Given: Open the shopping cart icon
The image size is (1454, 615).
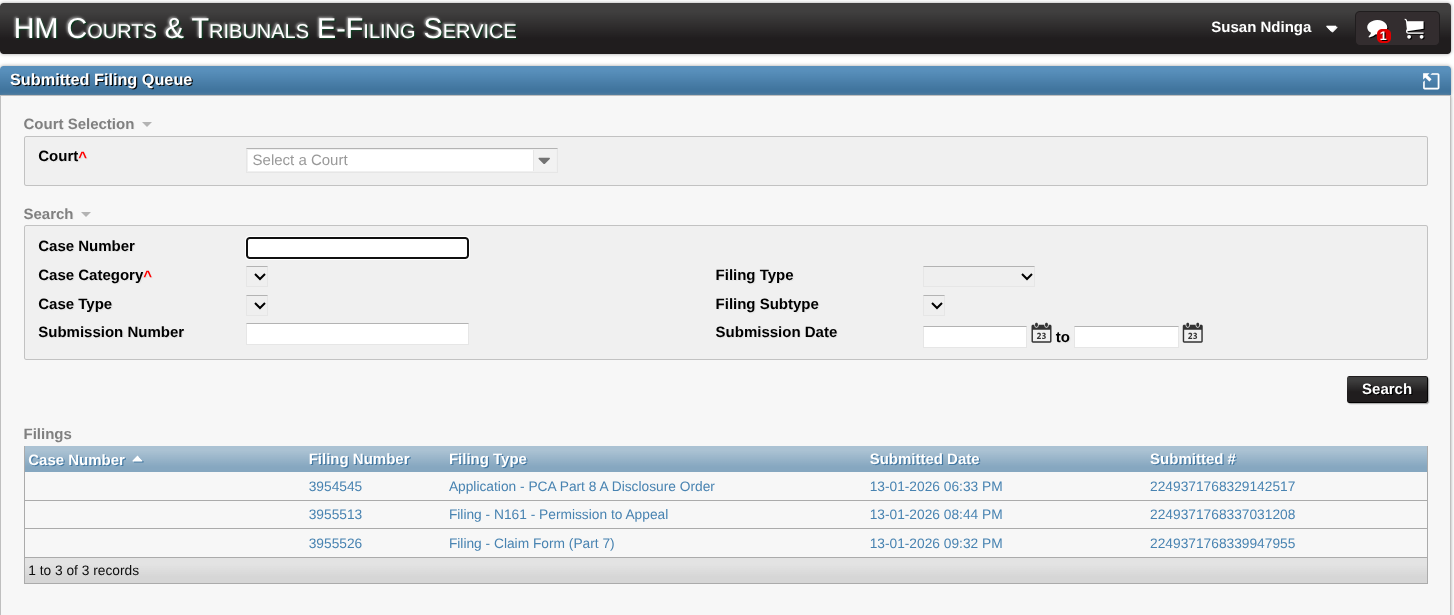Looking at the screenshot, I should (x=1414, y=29).
